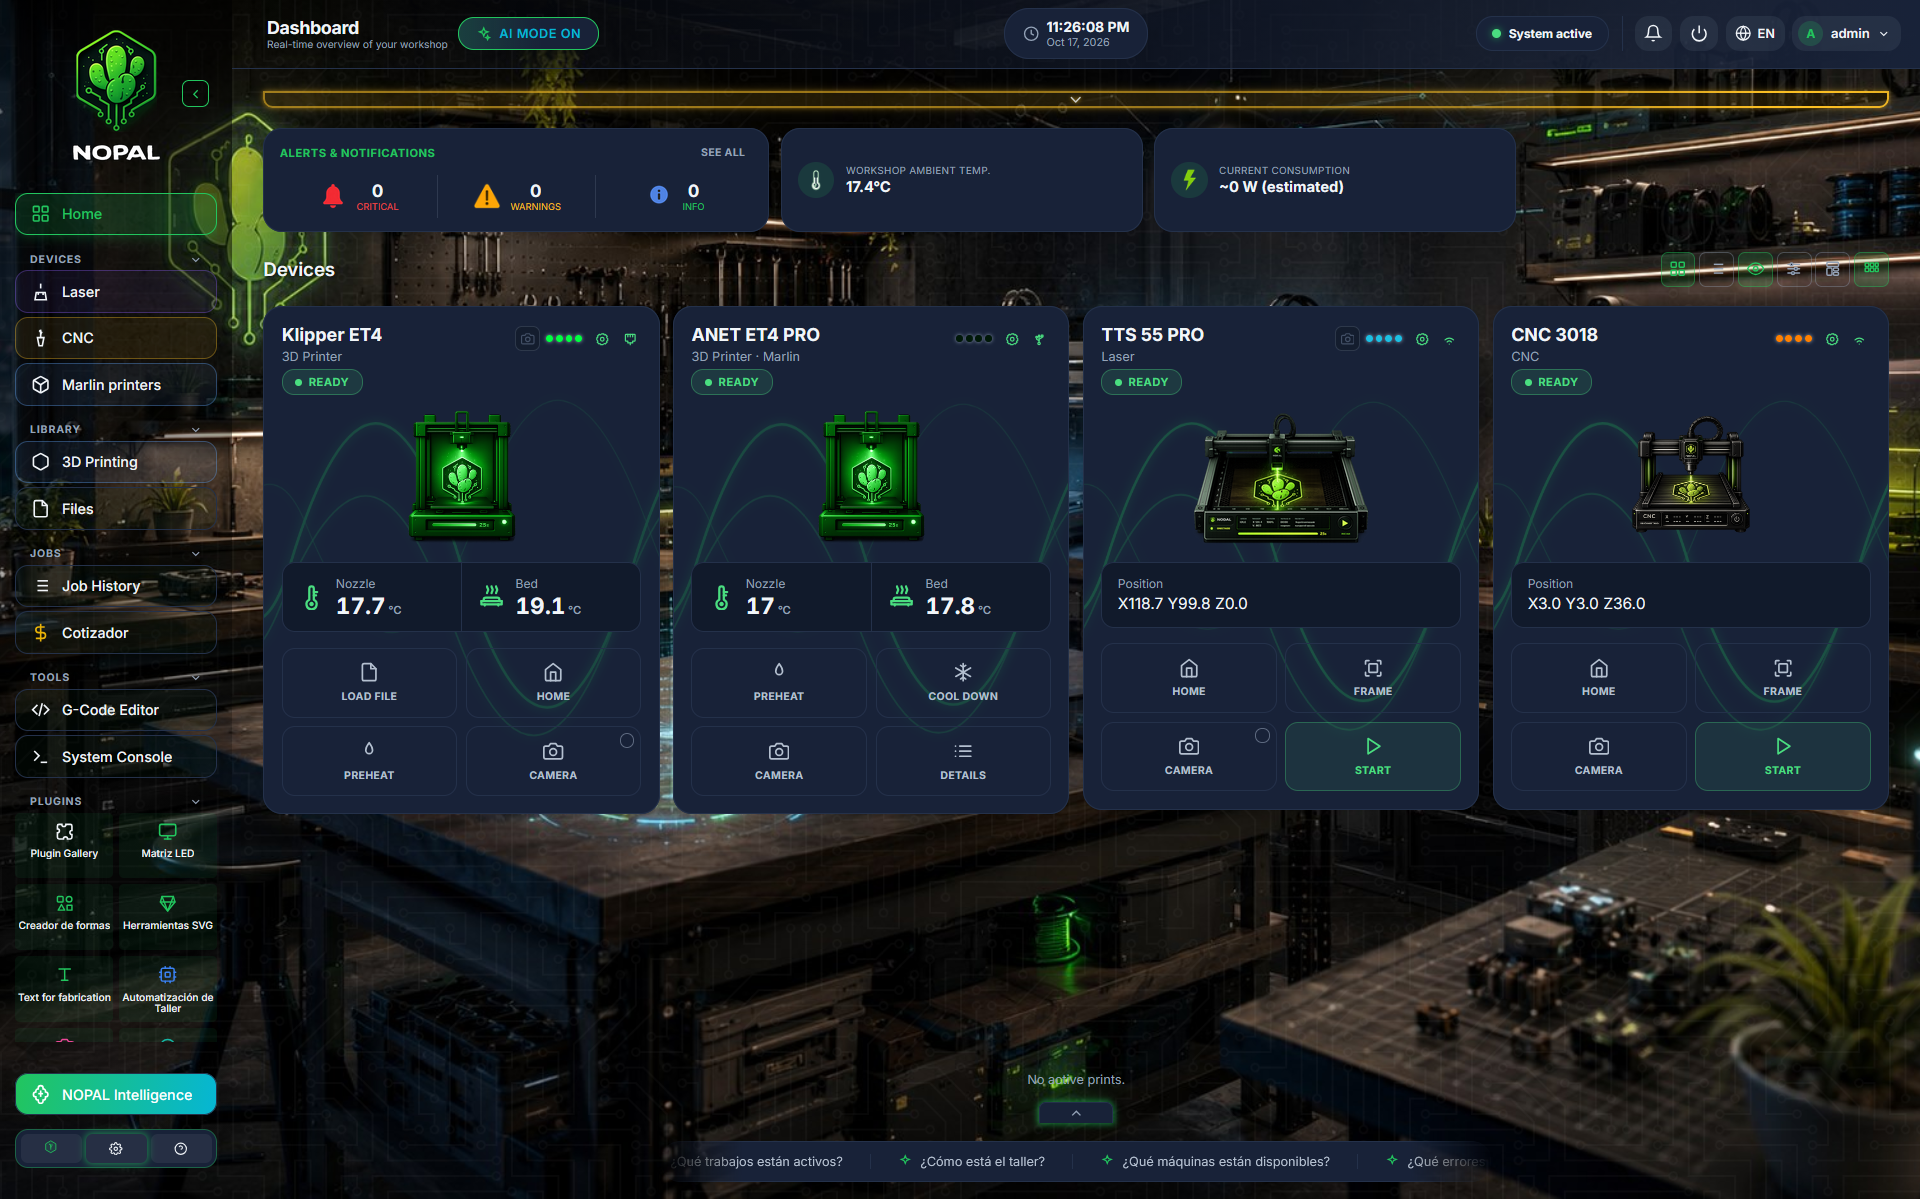Open the Matriz LED plugin
The image size is (1920, 1199).
[x=168, y=840]
